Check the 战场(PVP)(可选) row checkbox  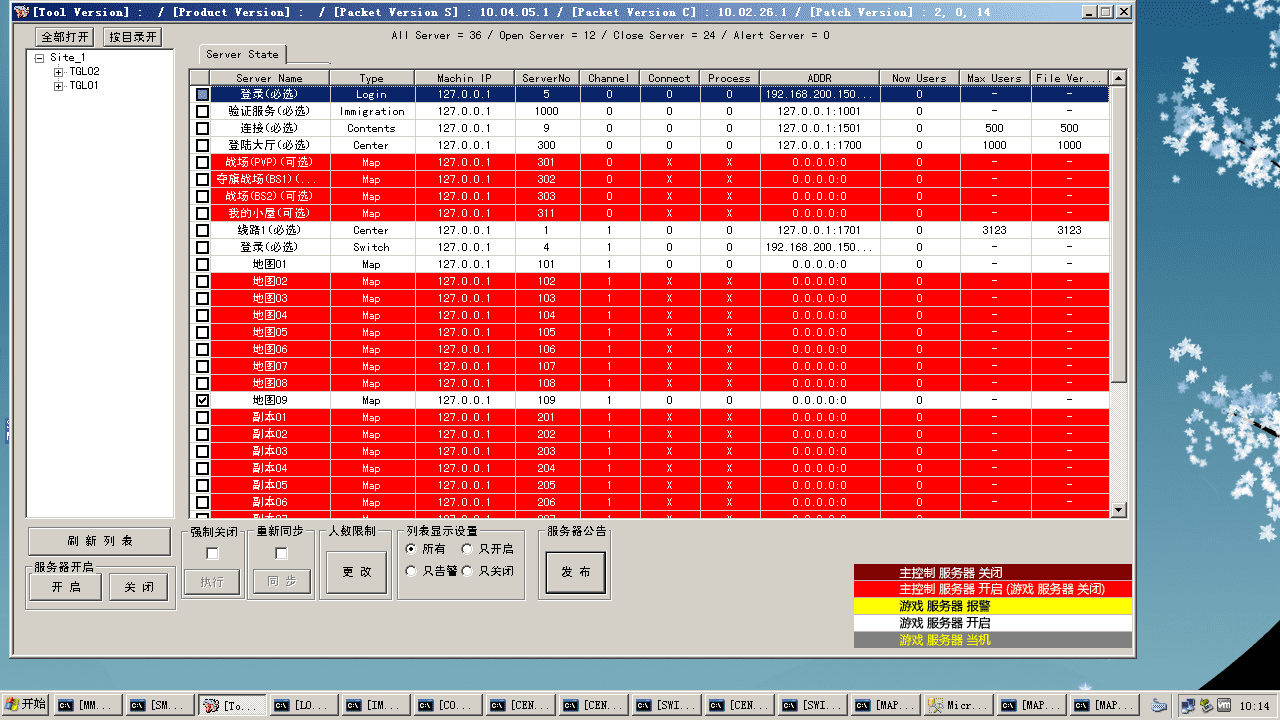(x=202, y=163)
